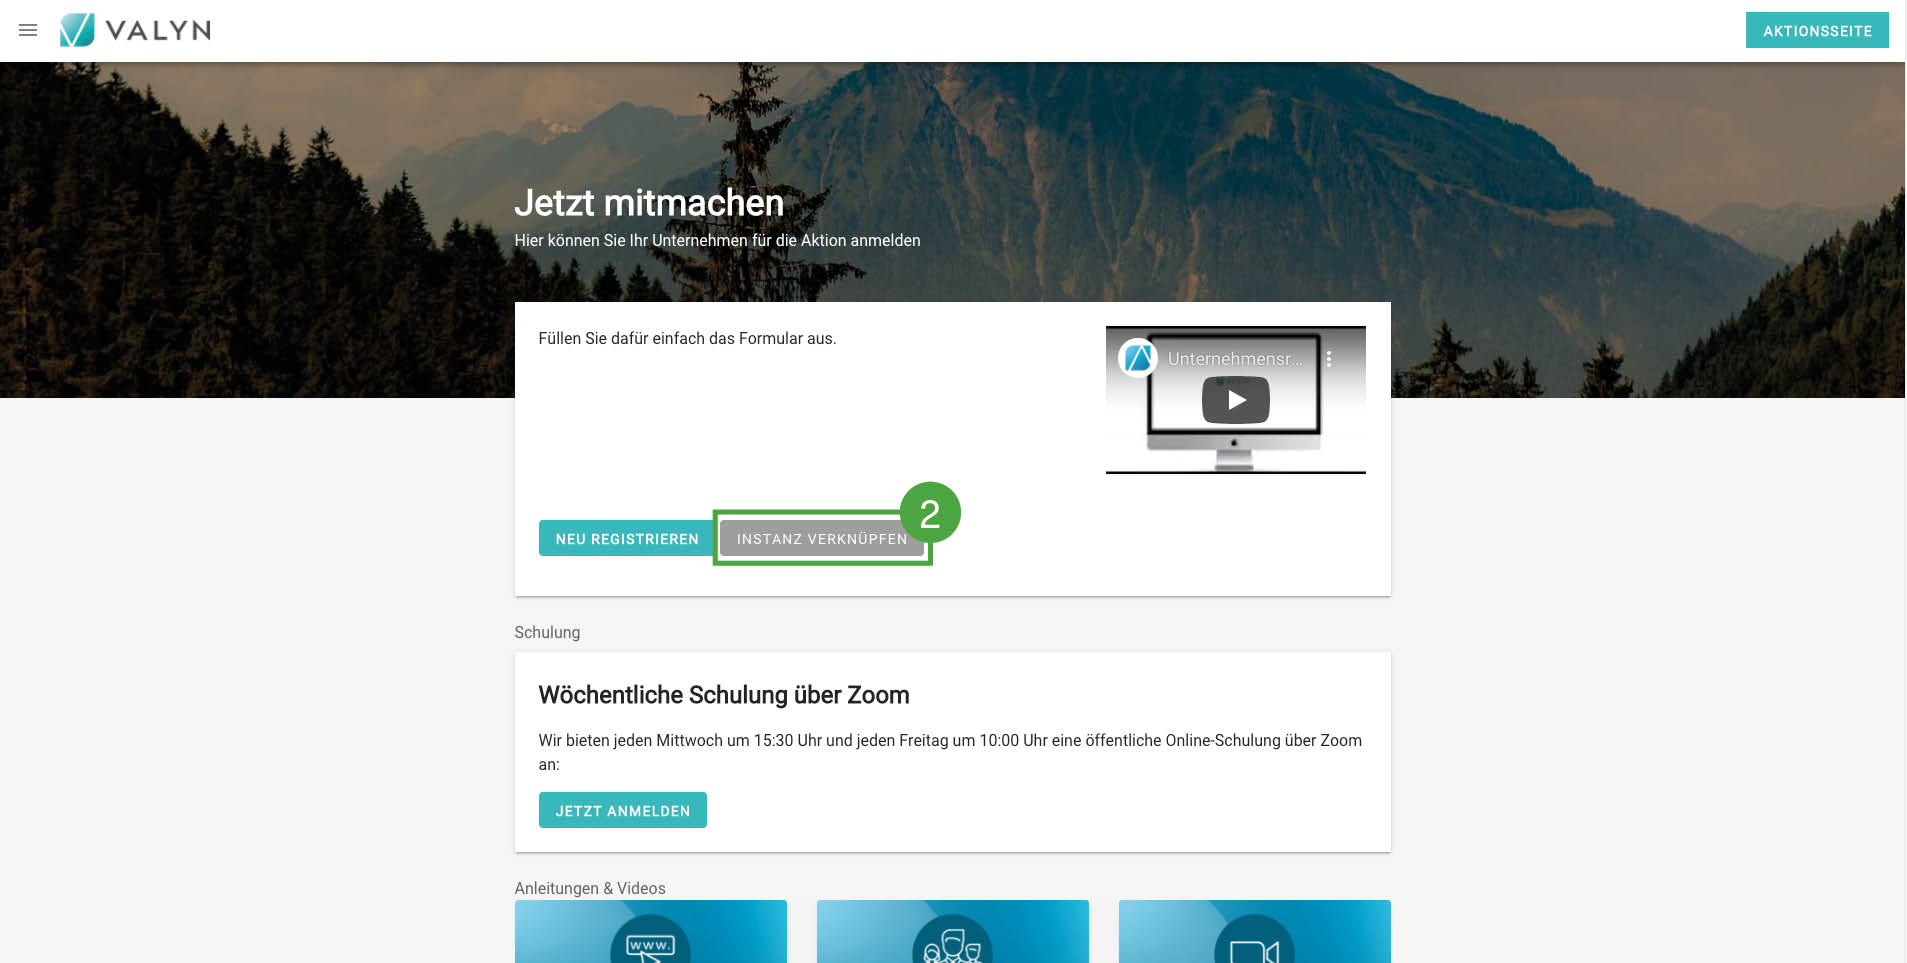Image resolution: width=1907 pixels, height=963 pixels.
Task: Click the 'Jetzt mitmachen' heading
Action: (648, 203)
